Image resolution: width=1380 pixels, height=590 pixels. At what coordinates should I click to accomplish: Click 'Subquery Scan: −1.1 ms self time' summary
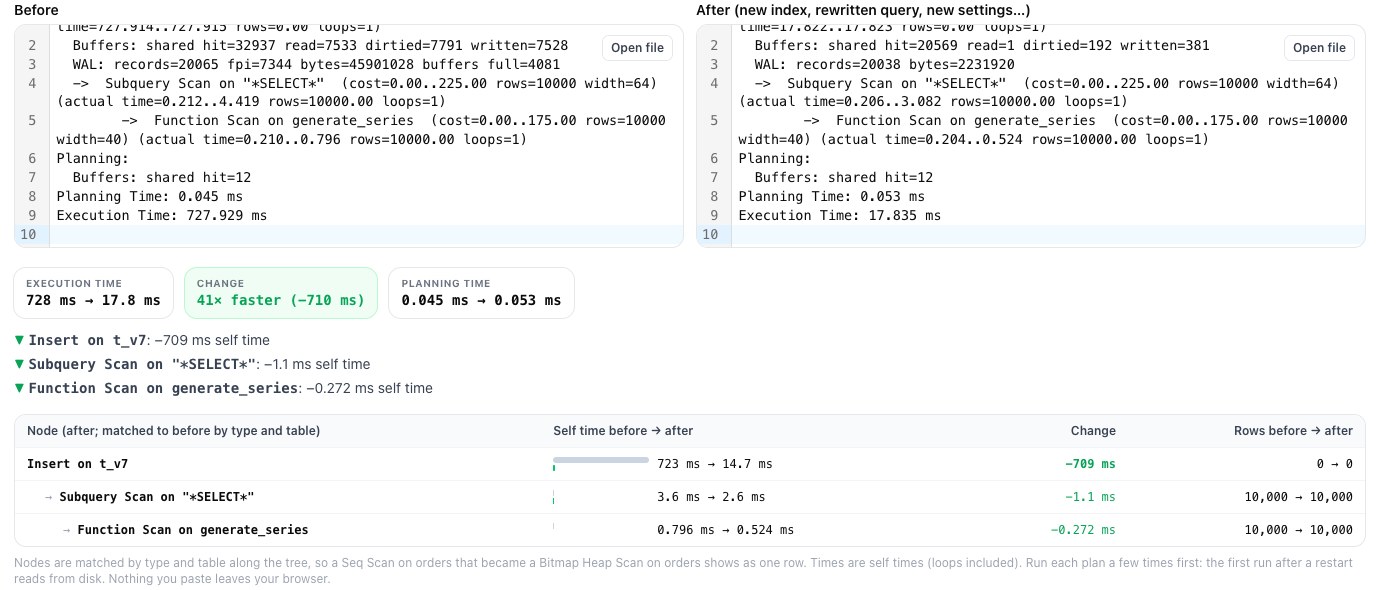click(x=199, y=364)
